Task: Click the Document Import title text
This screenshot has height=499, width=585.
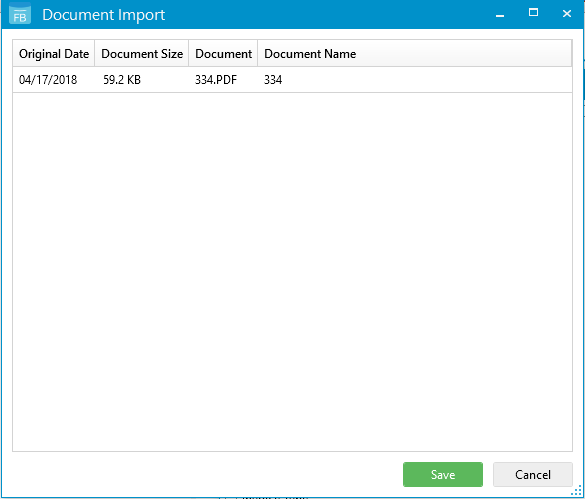Action: click(x=103, y=15)
